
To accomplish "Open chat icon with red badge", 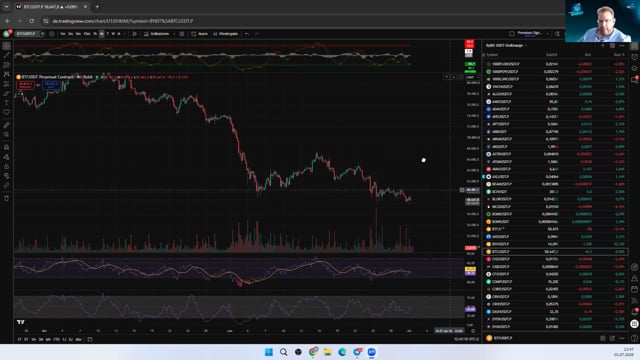I will pos(634,80).
